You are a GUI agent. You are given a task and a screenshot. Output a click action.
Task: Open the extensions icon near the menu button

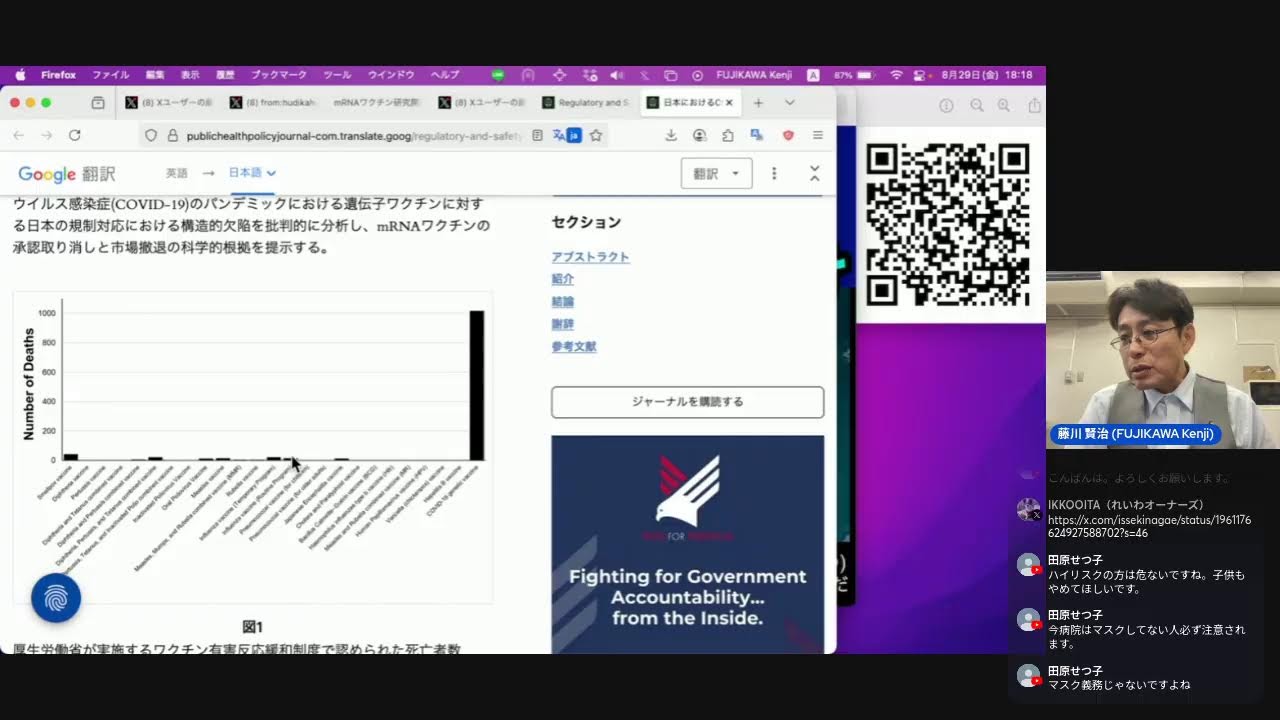[x=729, y=135]
